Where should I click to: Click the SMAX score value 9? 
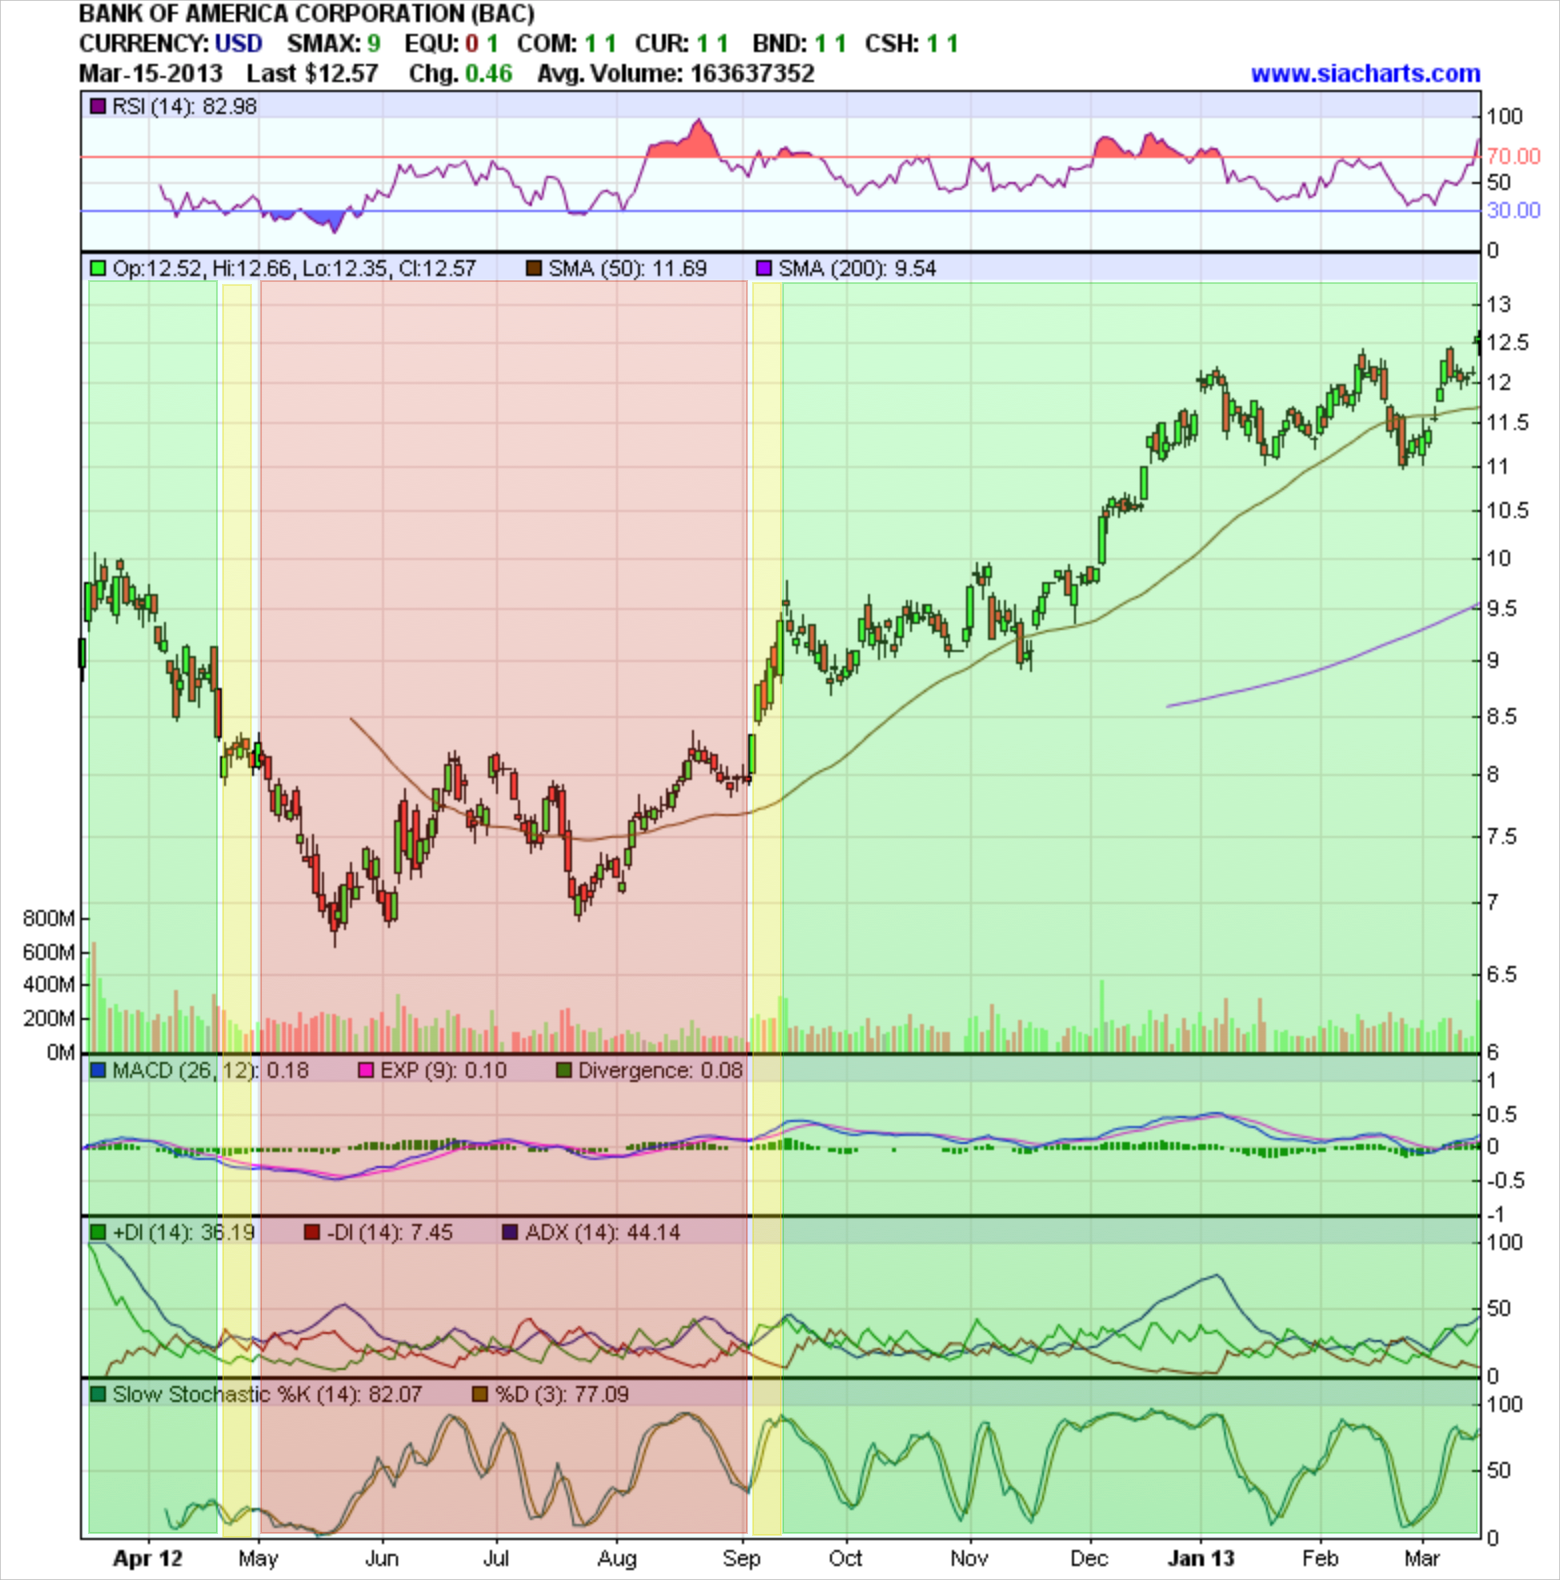pos(374,44)
